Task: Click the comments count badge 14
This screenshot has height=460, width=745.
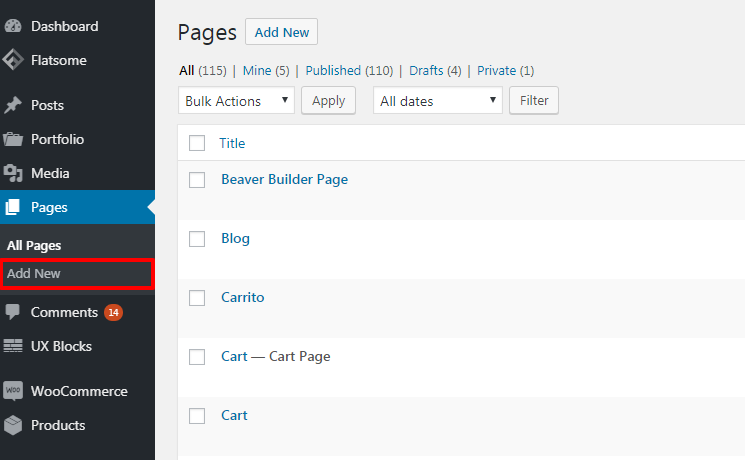Action: pos(114,312)
